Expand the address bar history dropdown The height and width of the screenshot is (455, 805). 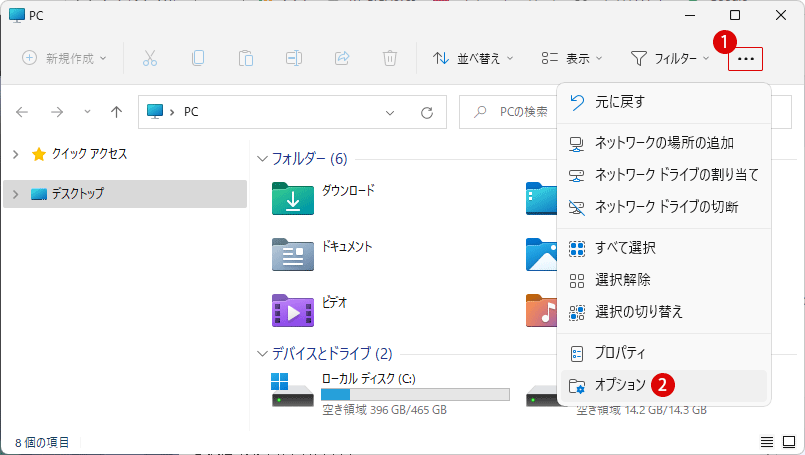pos(390,112)
